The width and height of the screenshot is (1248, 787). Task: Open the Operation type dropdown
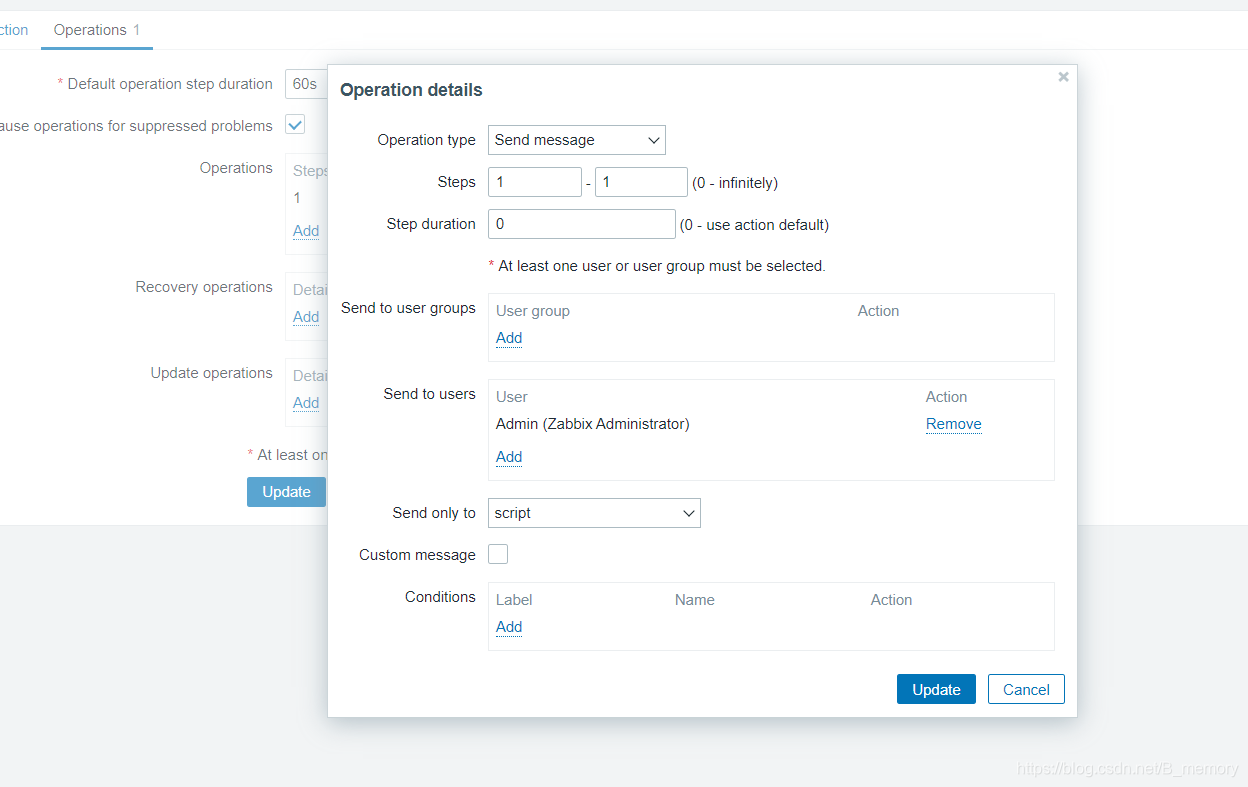(577, 140)
